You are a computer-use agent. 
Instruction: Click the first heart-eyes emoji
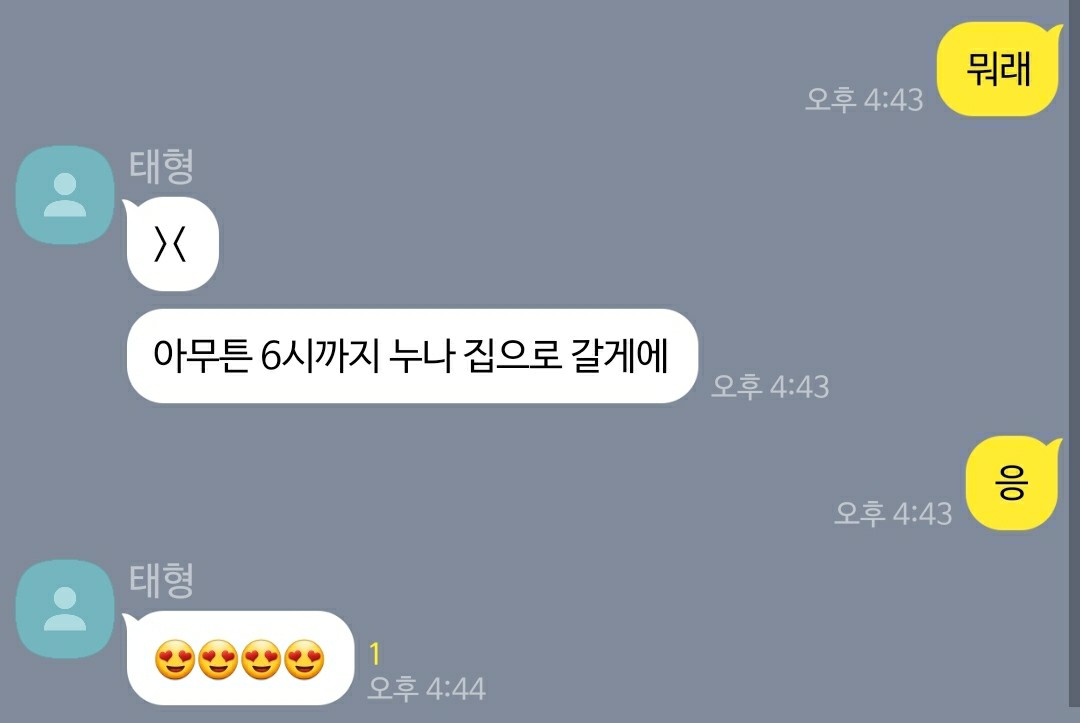[174, 660]
